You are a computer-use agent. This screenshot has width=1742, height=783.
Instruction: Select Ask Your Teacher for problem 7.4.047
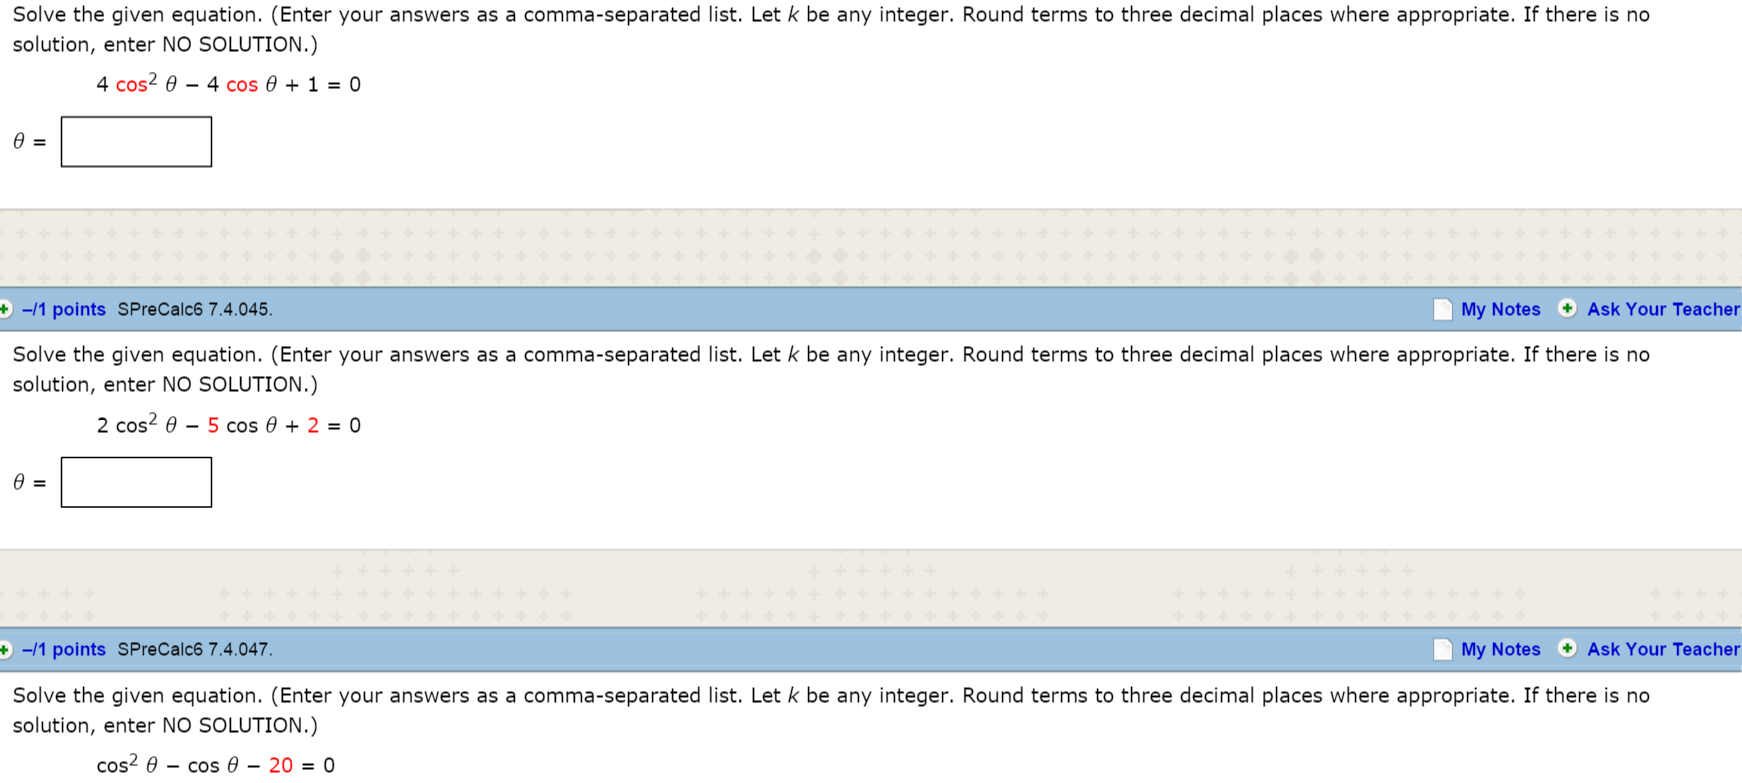pyautogui.click(x=1663, y=649)
